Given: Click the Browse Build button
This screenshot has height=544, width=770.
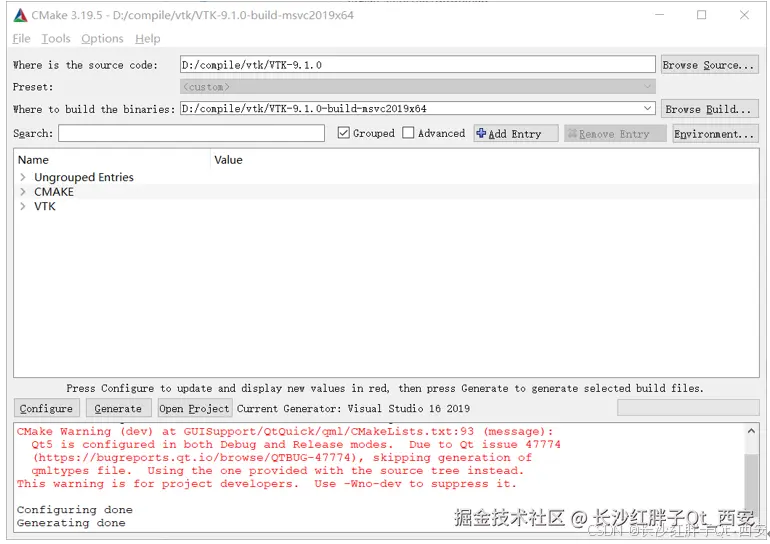Looking at the screenshot, I should 709,109.
